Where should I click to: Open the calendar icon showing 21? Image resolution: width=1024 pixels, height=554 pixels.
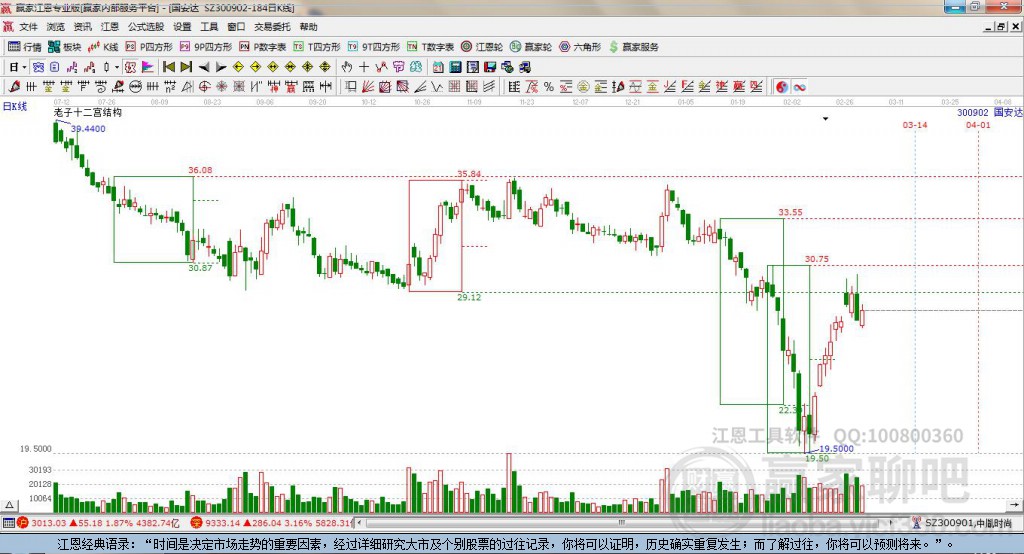[438, 67]
